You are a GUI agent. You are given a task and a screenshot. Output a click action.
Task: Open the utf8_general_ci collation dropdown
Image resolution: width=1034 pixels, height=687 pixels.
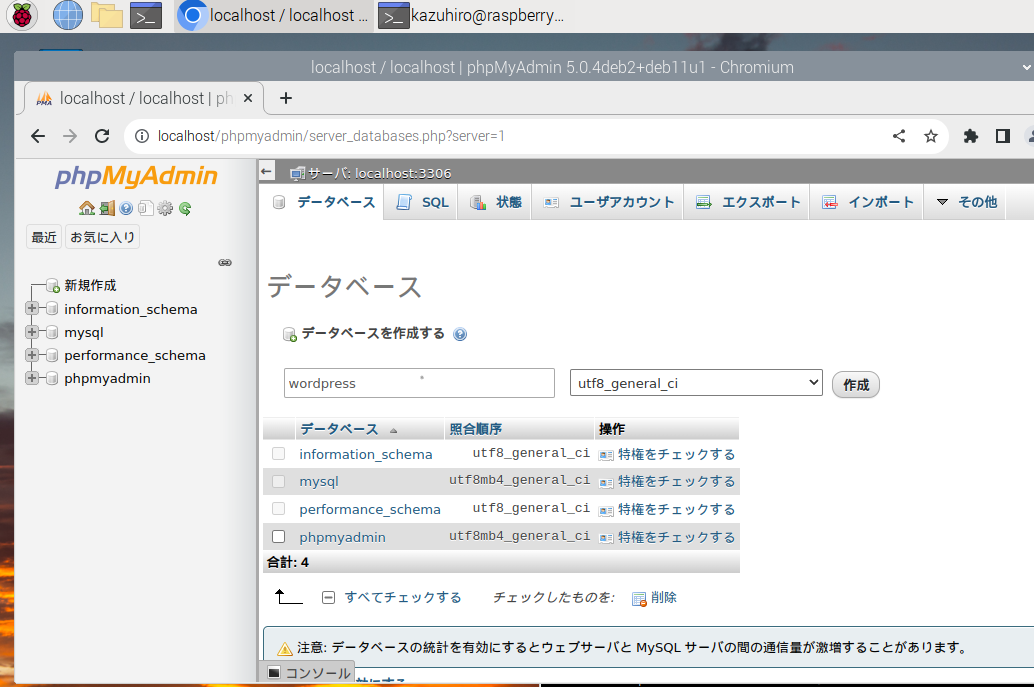click(x=696, y=383)
